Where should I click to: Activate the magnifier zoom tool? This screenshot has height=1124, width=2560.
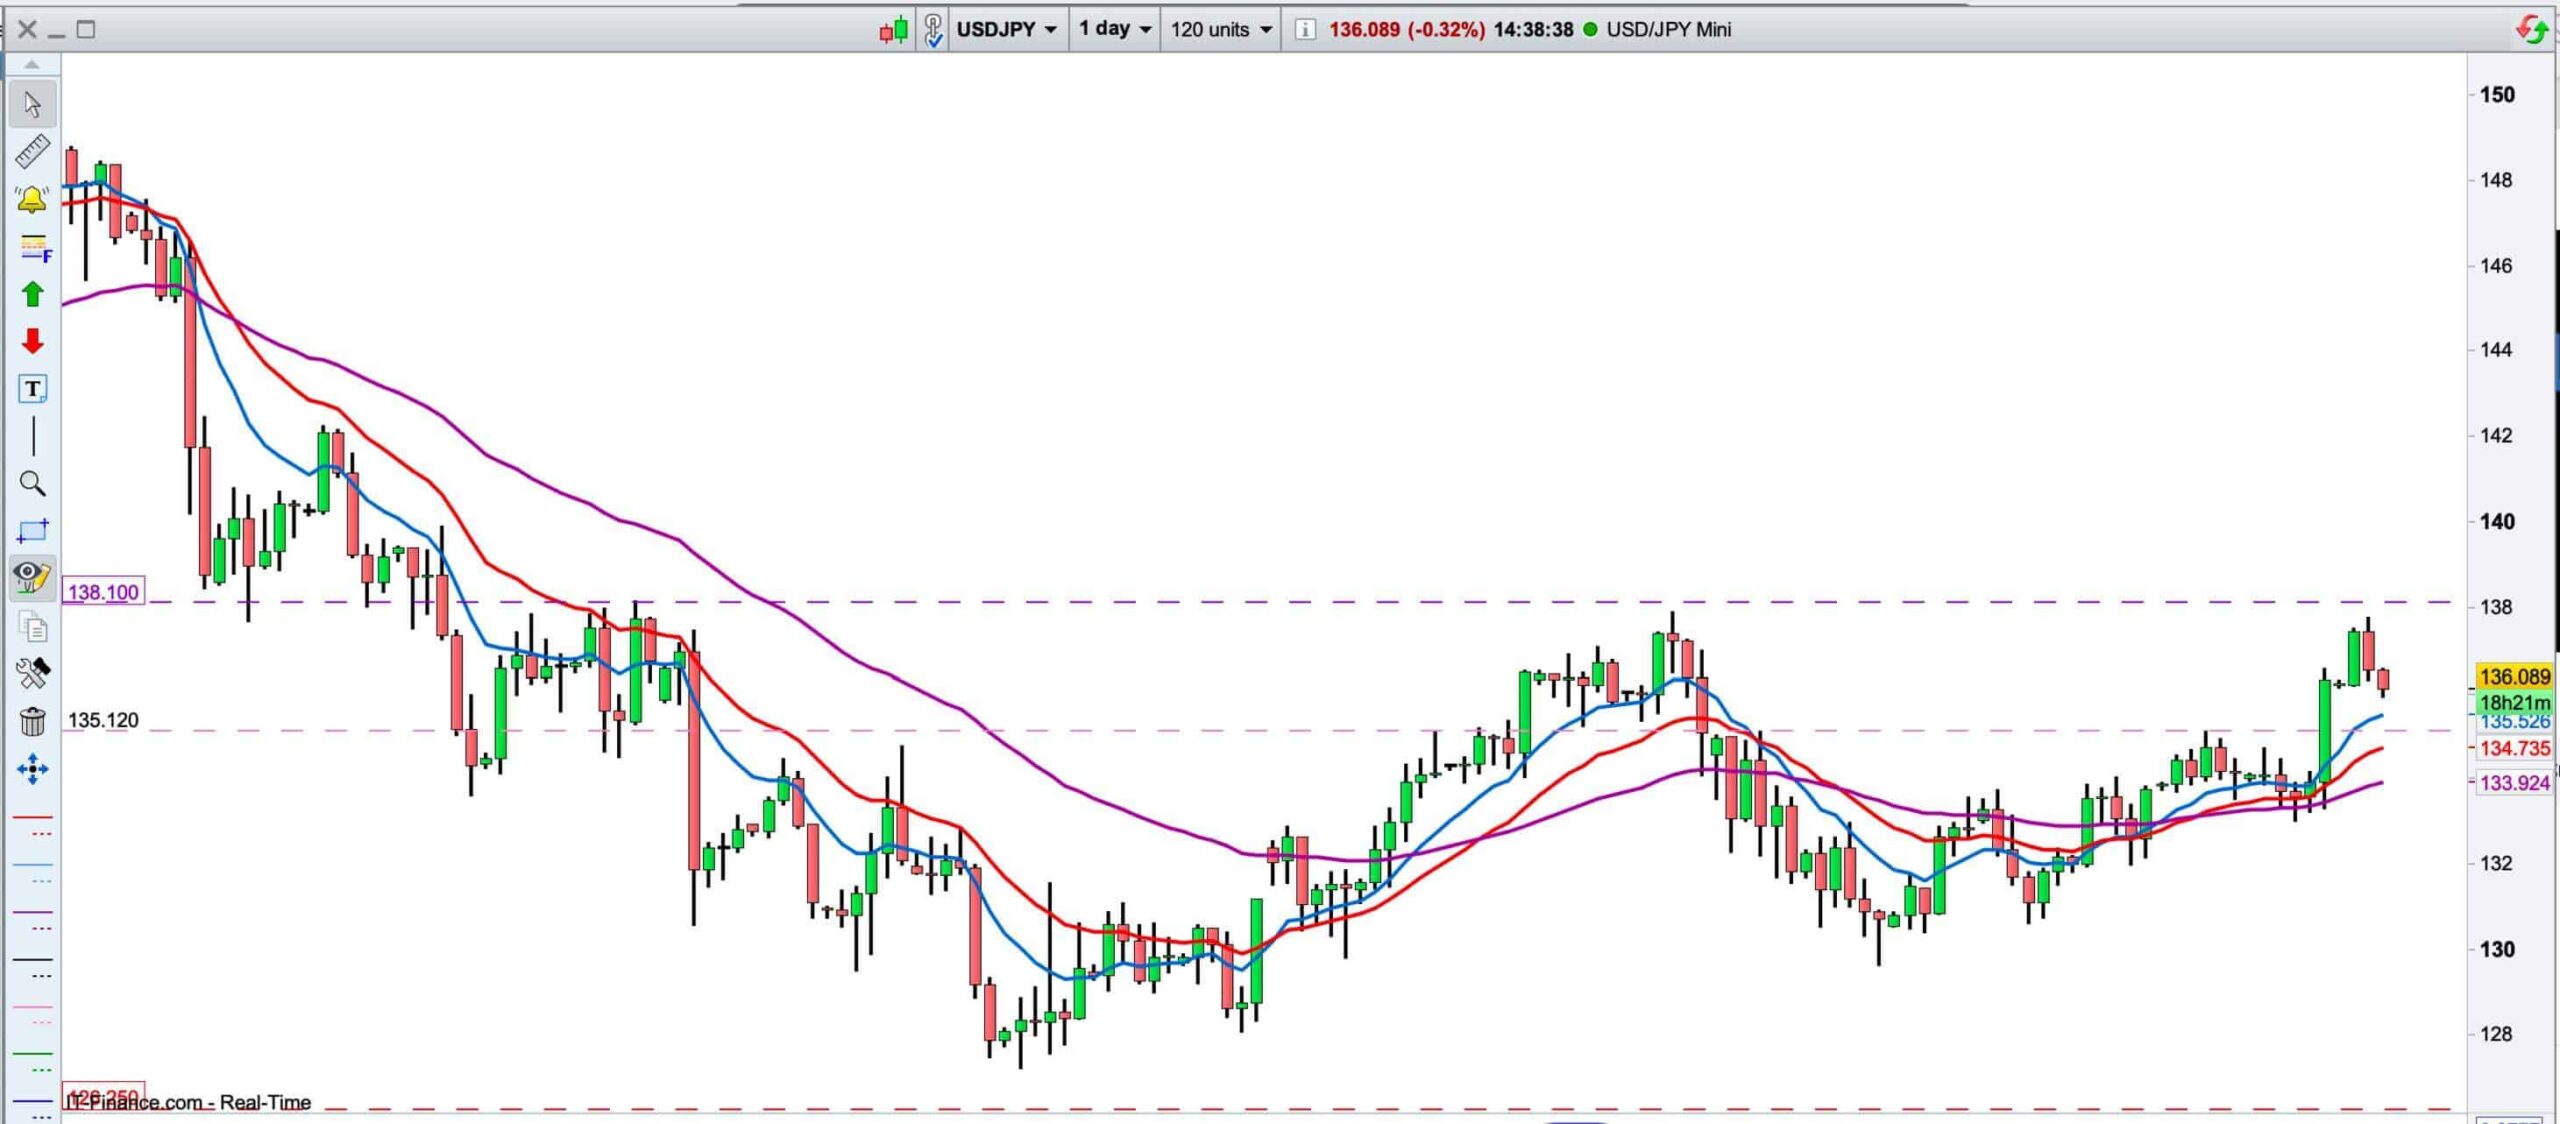pyautogui.click(x=32, y=484)
